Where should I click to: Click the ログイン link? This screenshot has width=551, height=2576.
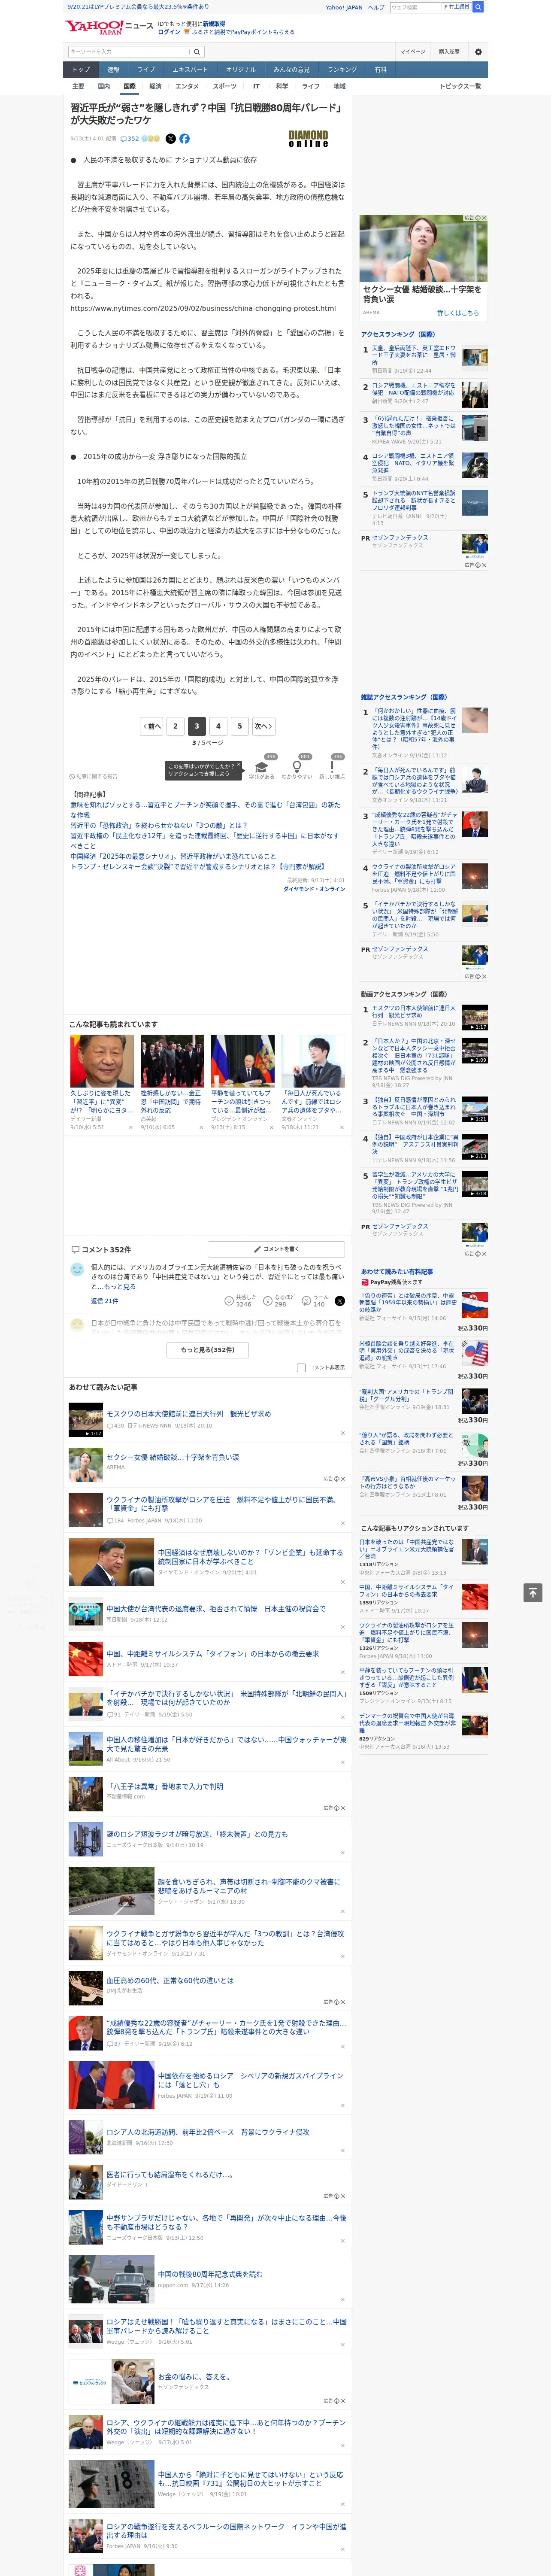(169, 32)
